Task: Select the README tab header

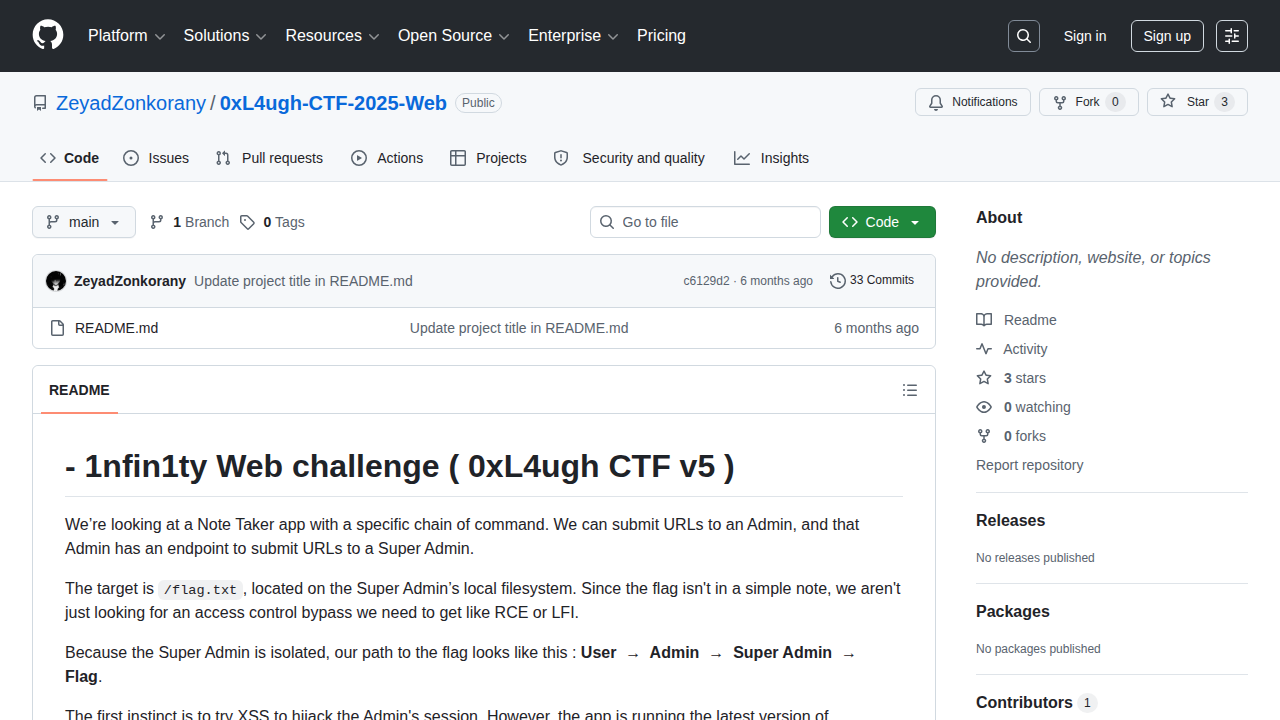Action: pyautogui.click(x=79, y=390)
